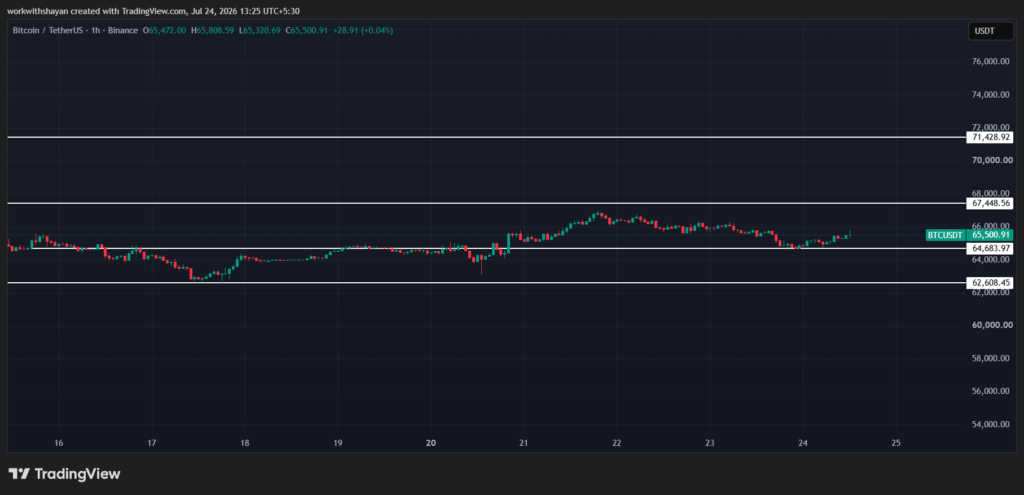
Task: Click date 25 on time axis
Action: [x=896, y=443]
